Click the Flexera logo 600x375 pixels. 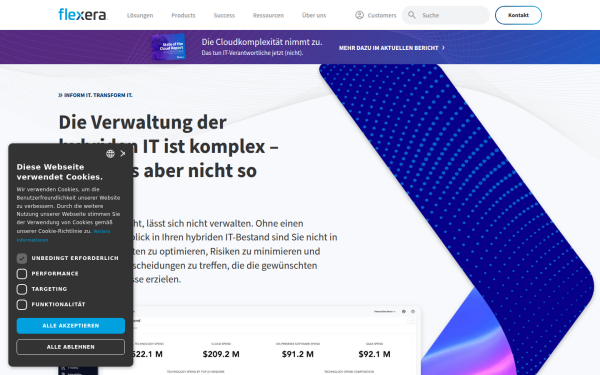coord(83,15)
